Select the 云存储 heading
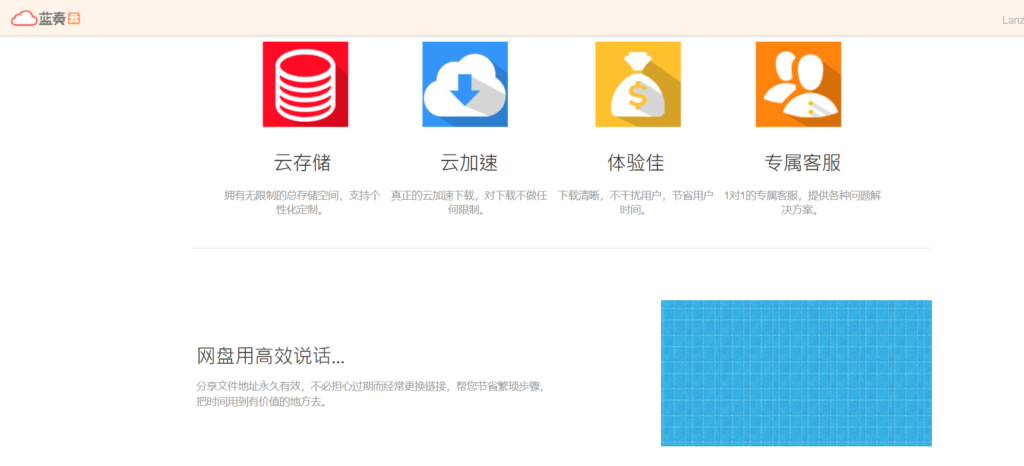The width and height of the screenshot is (1024, 466). 302,162
